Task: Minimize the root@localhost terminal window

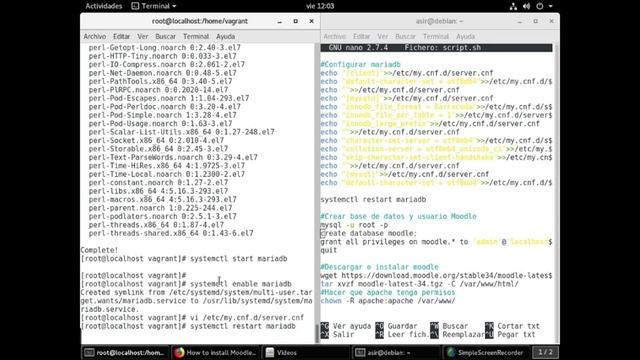Action: (x=280, y=21)
